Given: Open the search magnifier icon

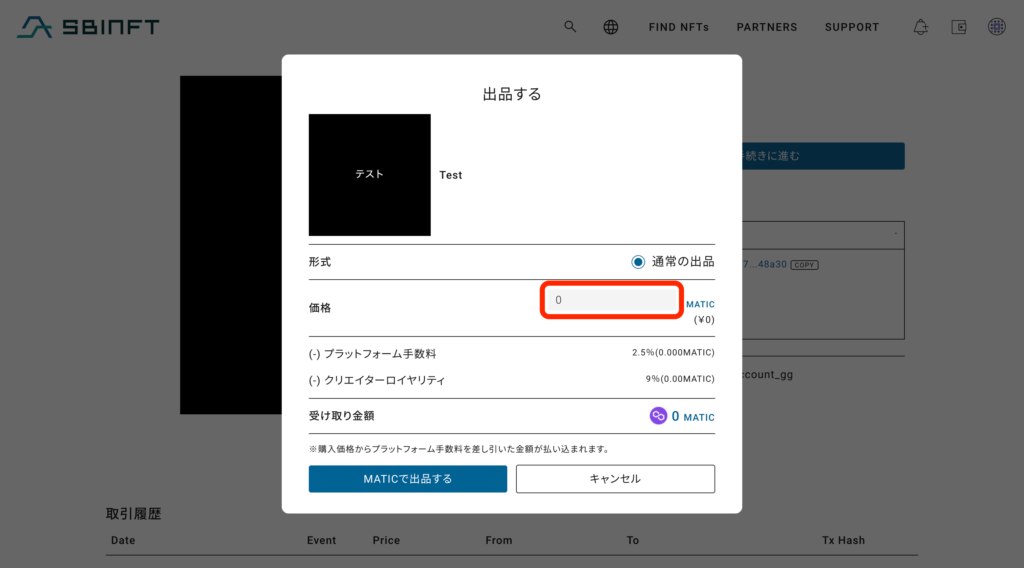Looking at the screenshot, I should [570, 27].
